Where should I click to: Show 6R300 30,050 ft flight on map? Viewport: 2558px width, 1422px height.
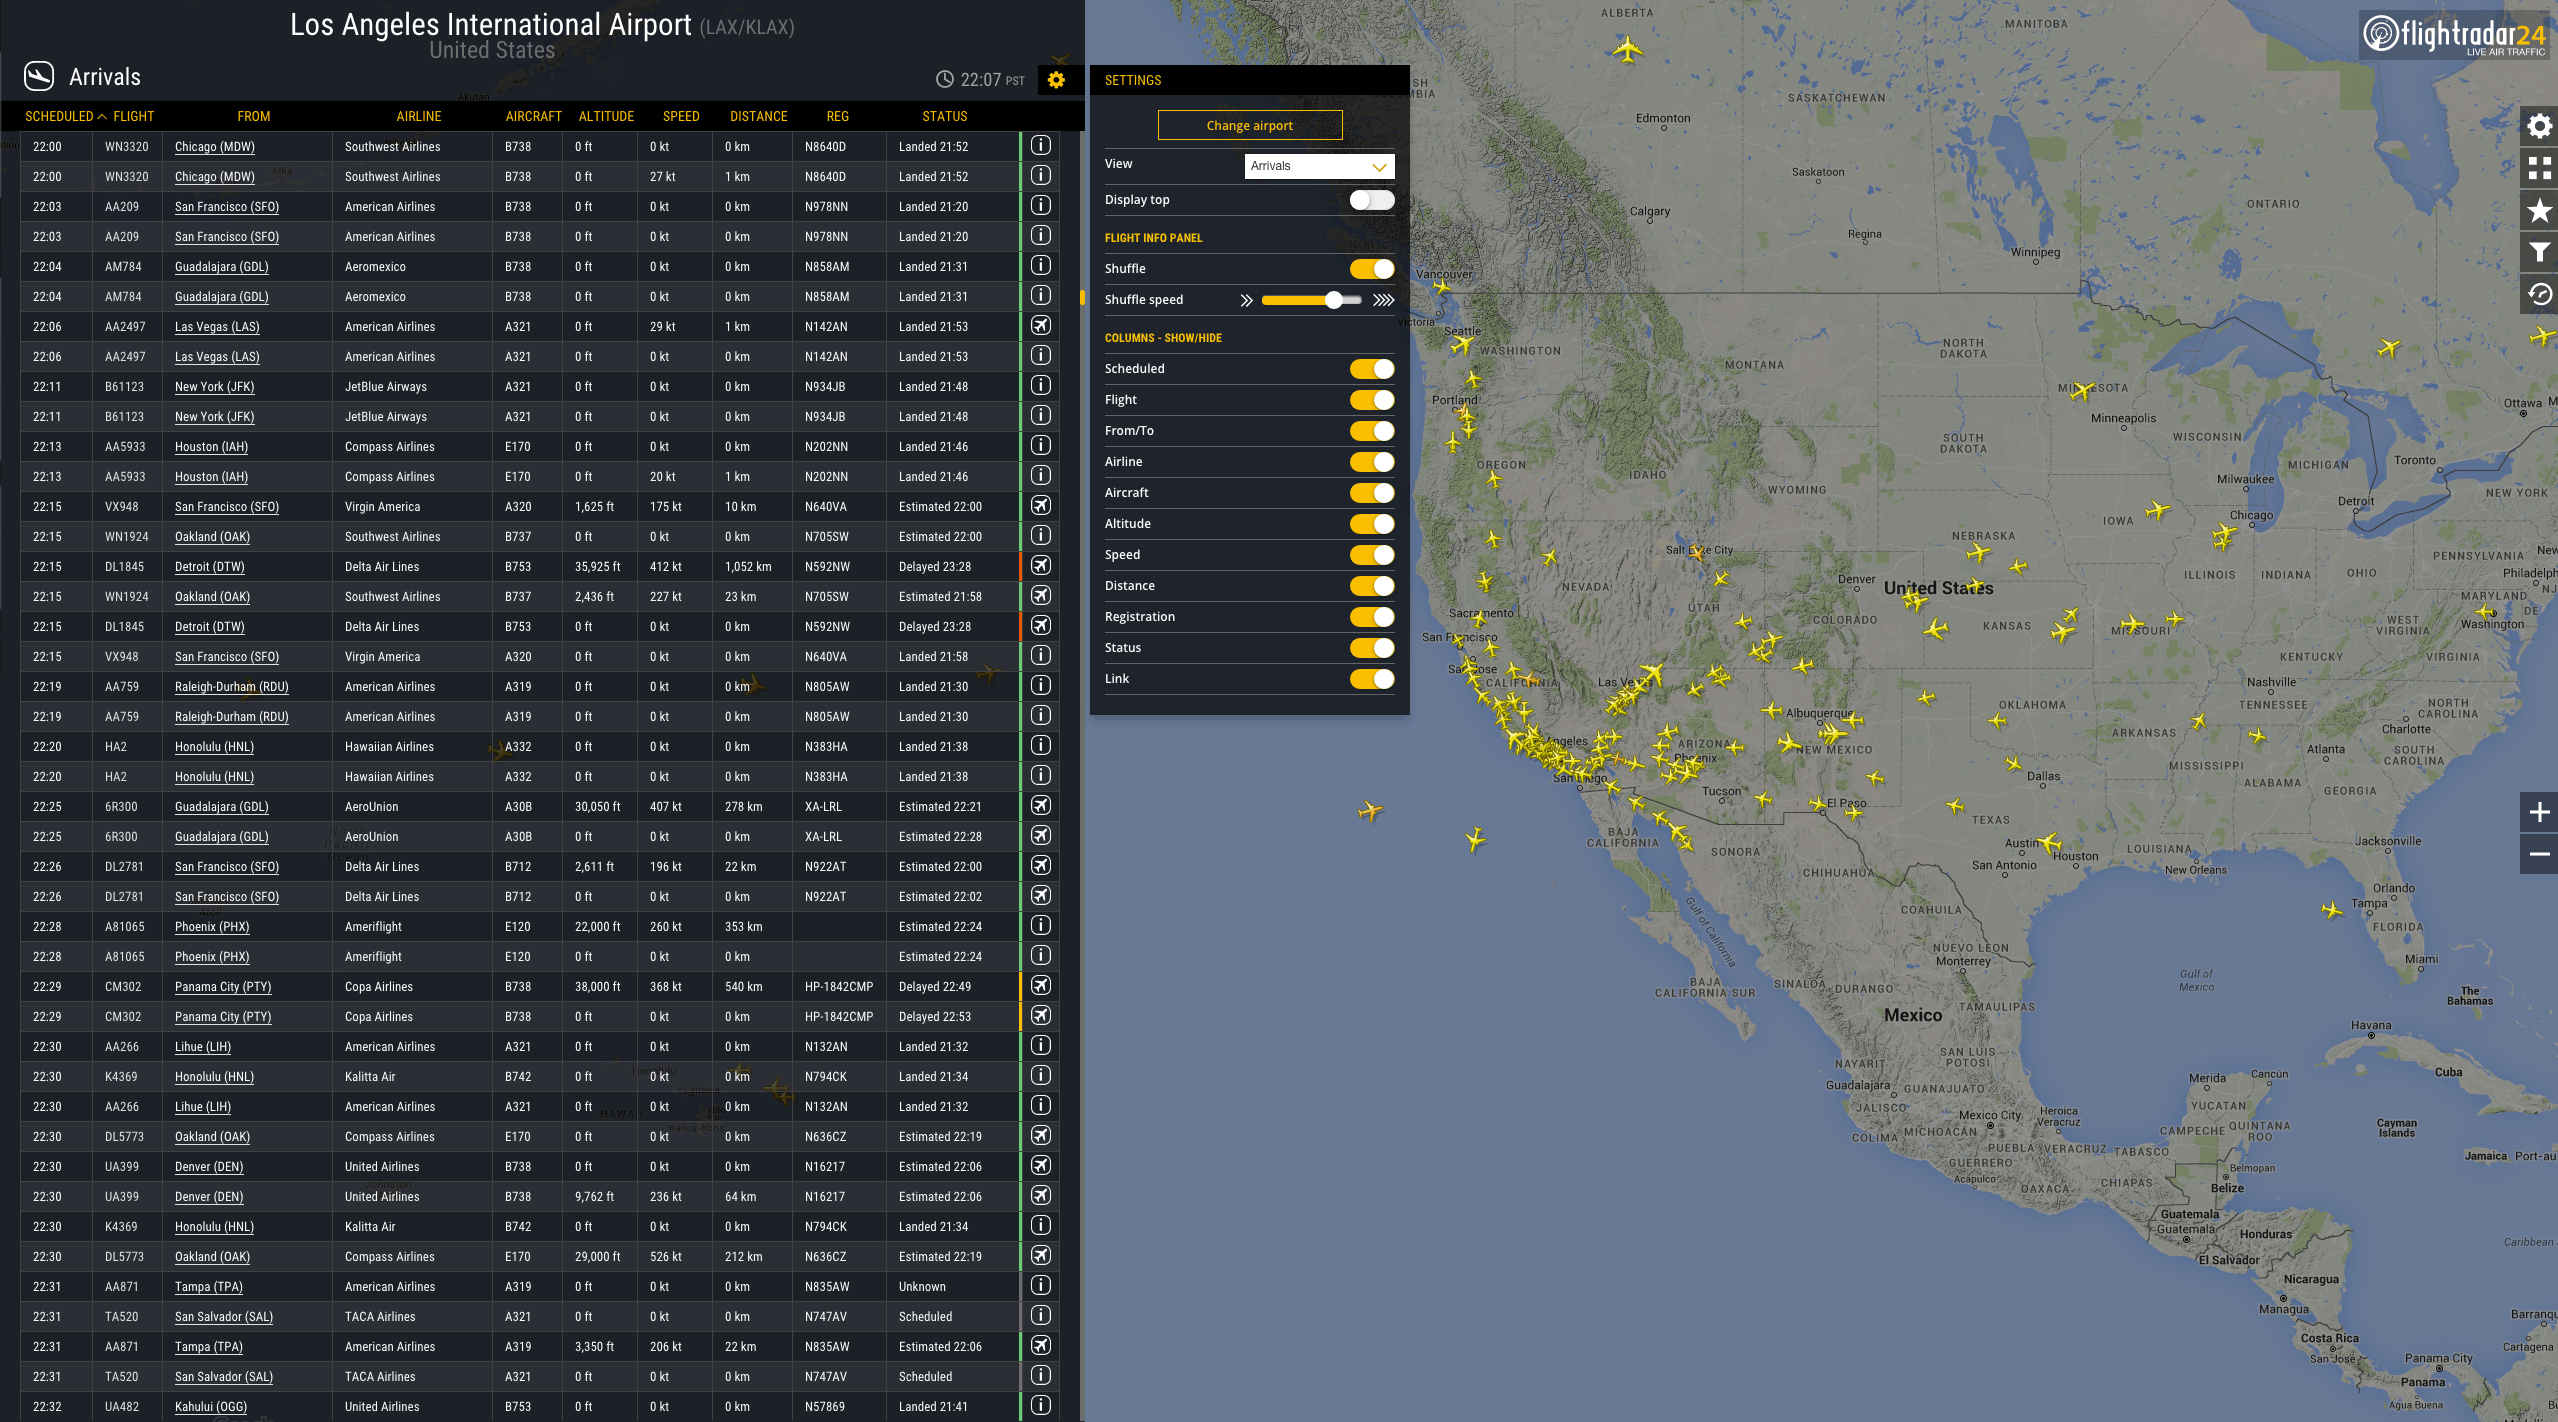pyautogui.click(x=1041, y=806)
